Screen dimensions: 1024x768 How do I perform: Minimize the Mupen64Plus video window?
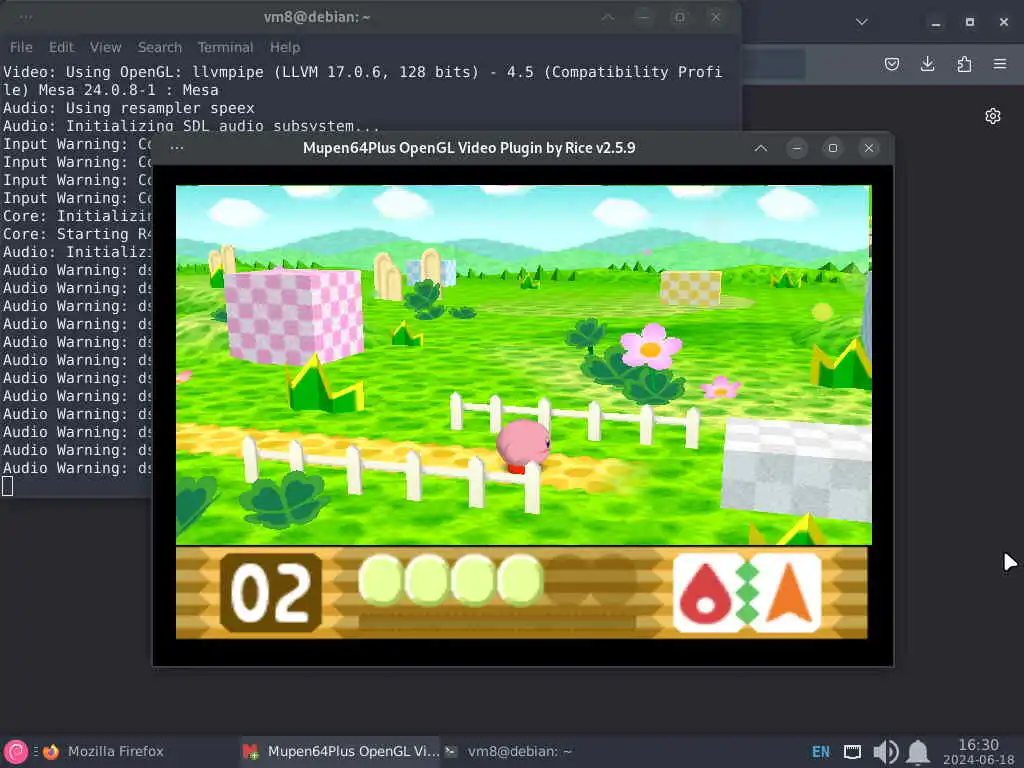point(797,148)
